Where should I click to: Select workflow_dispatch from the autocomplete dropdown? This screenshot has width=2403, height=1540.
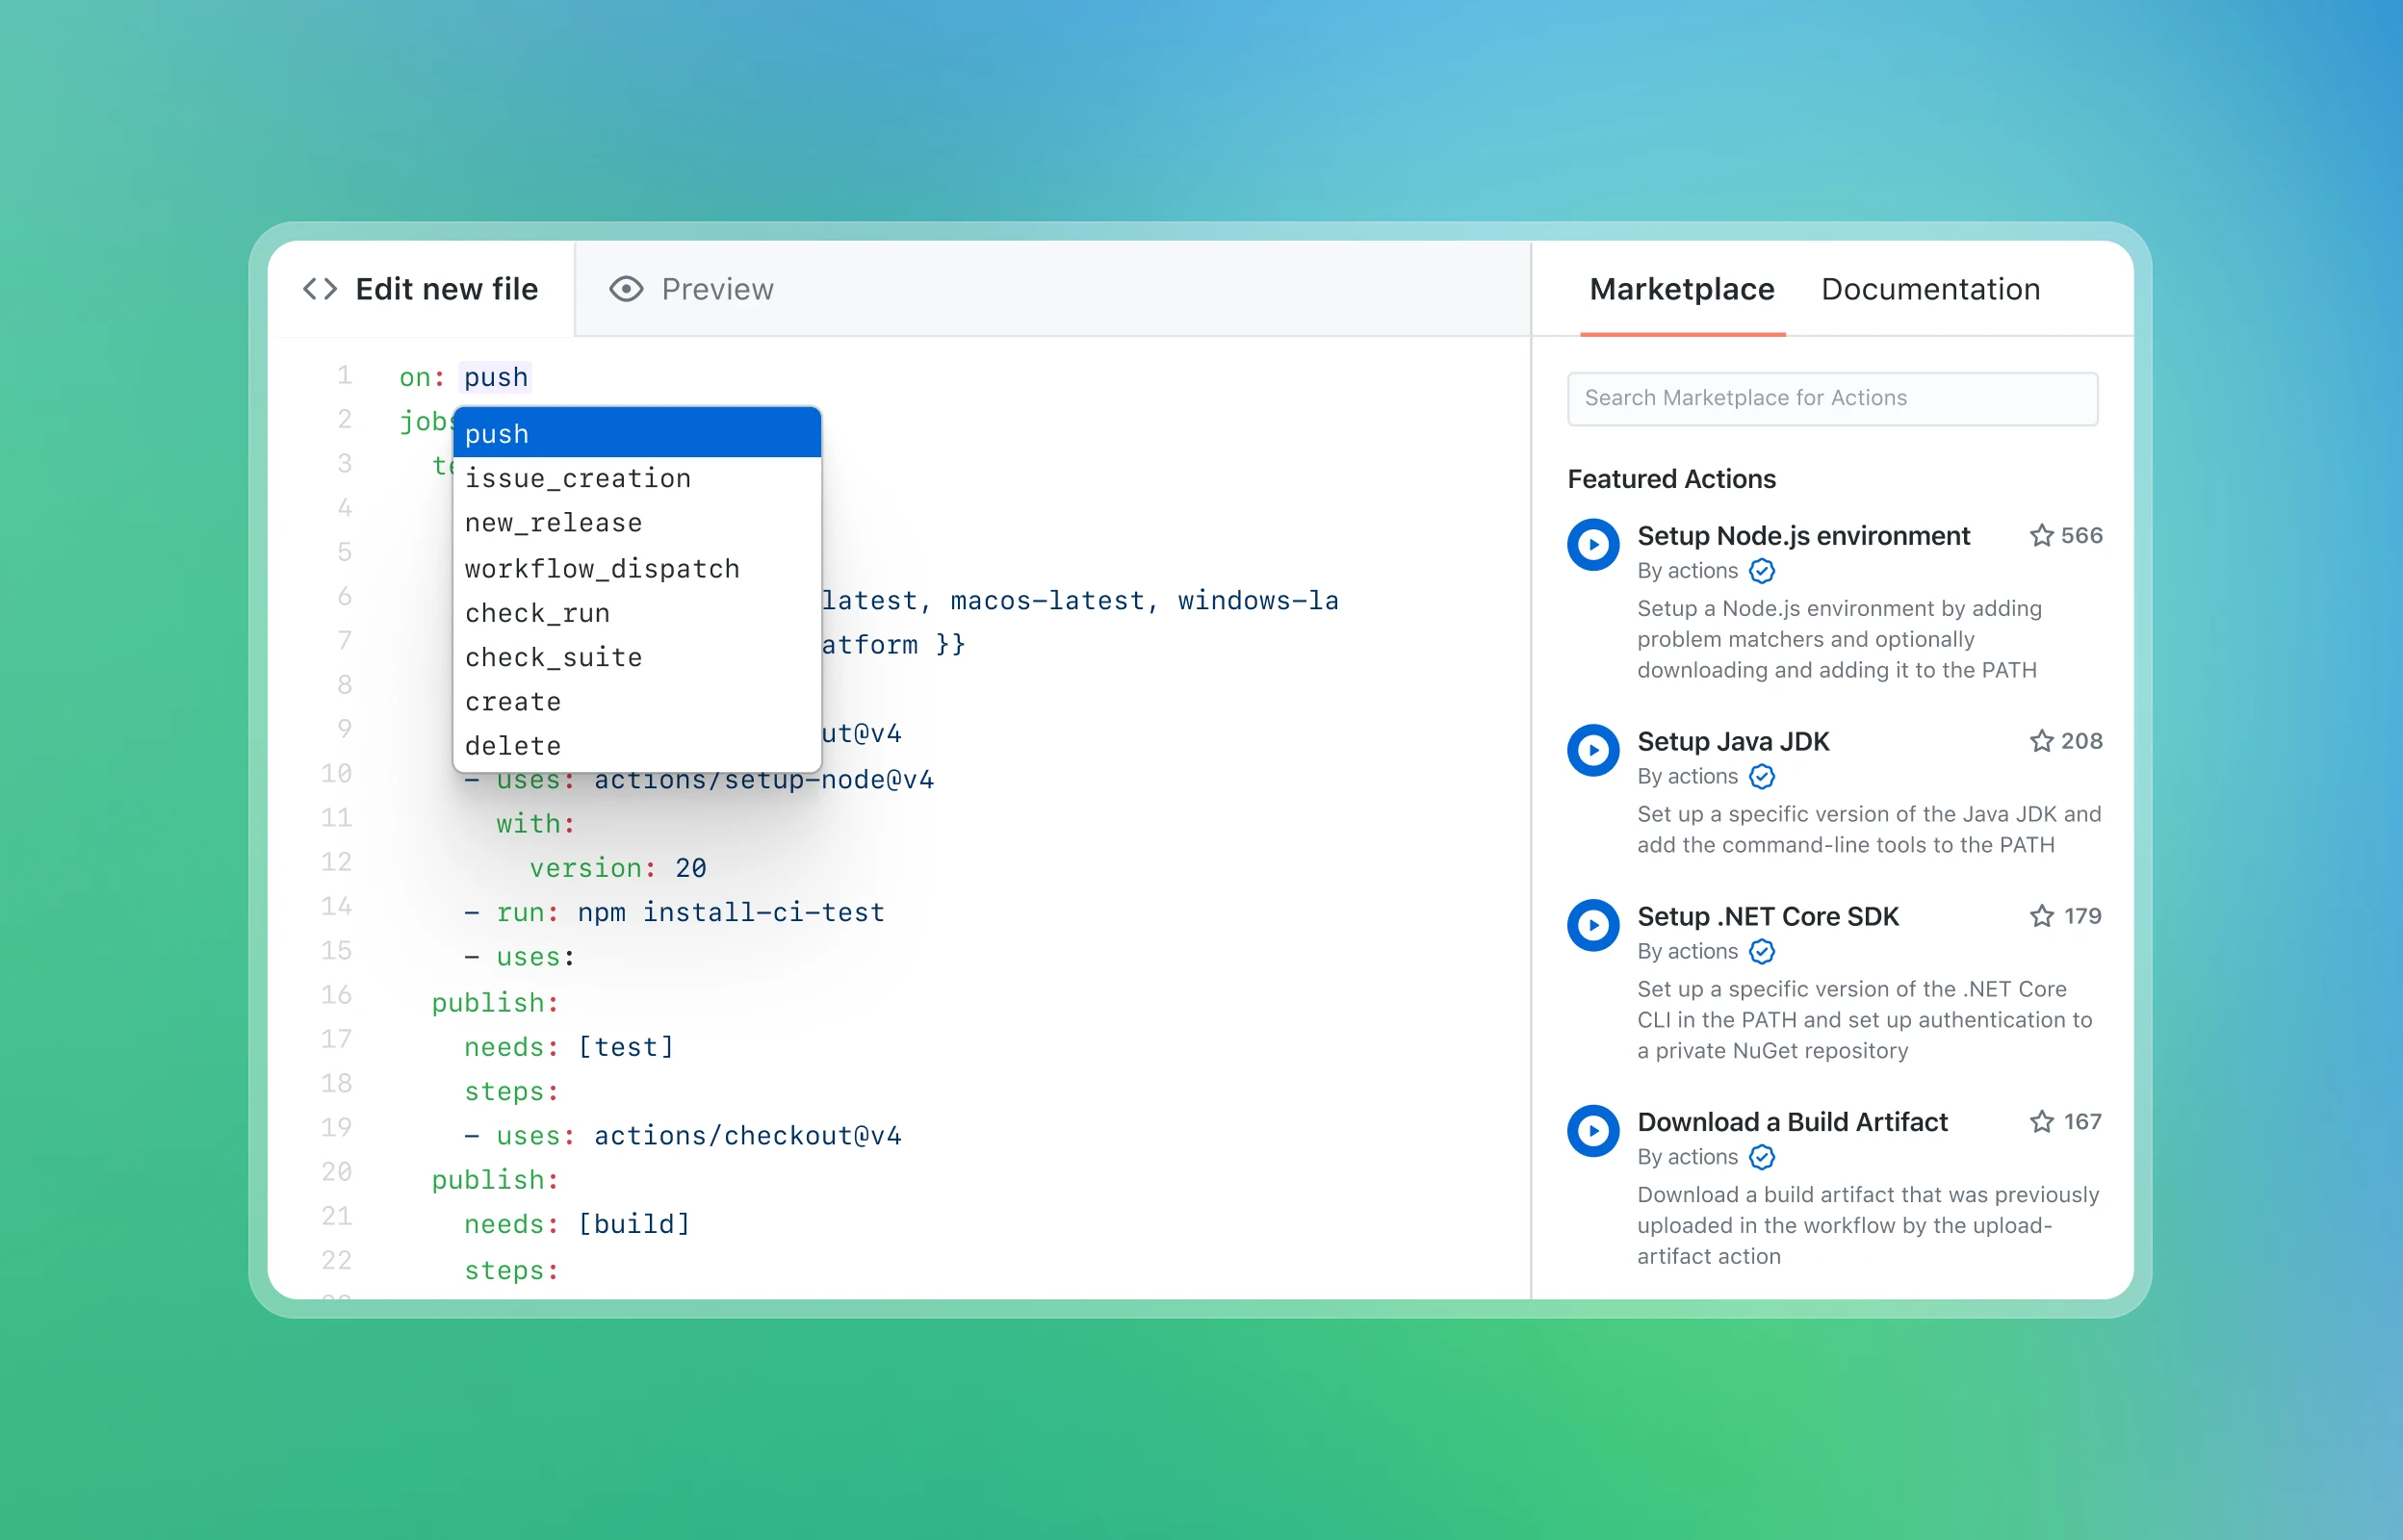pos(602,568)
